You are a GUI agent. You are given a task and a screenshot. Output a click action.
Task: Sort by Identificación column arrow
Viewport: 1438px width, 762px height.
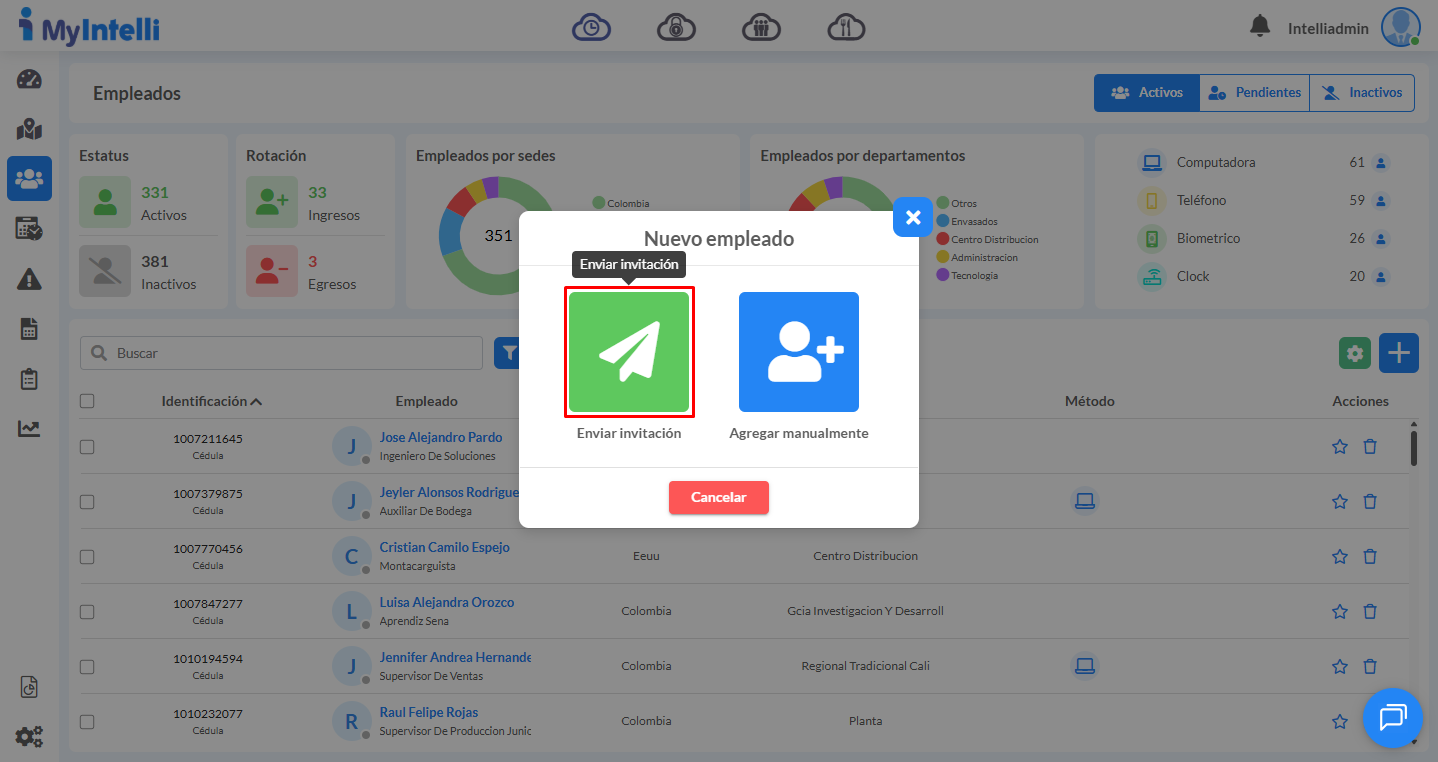[x=256, y=402]
